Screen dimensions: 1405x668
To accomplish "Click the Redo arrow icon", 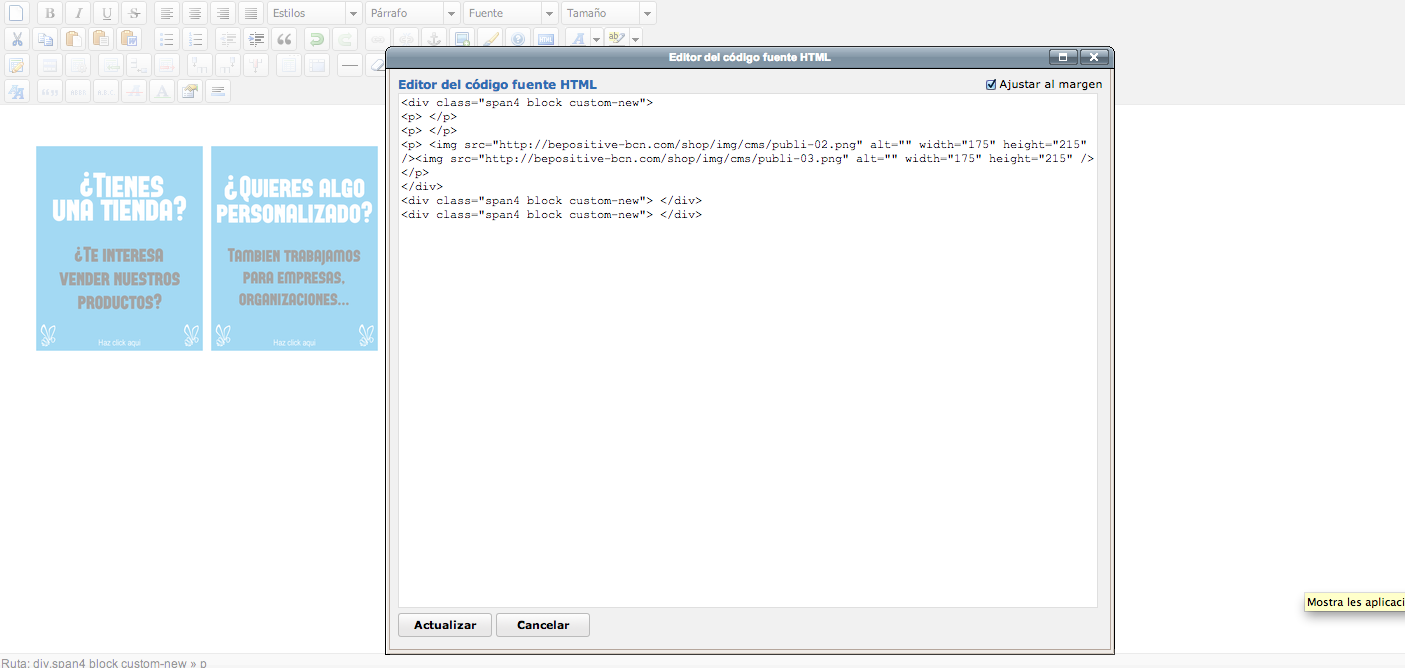I will [345, 39].
